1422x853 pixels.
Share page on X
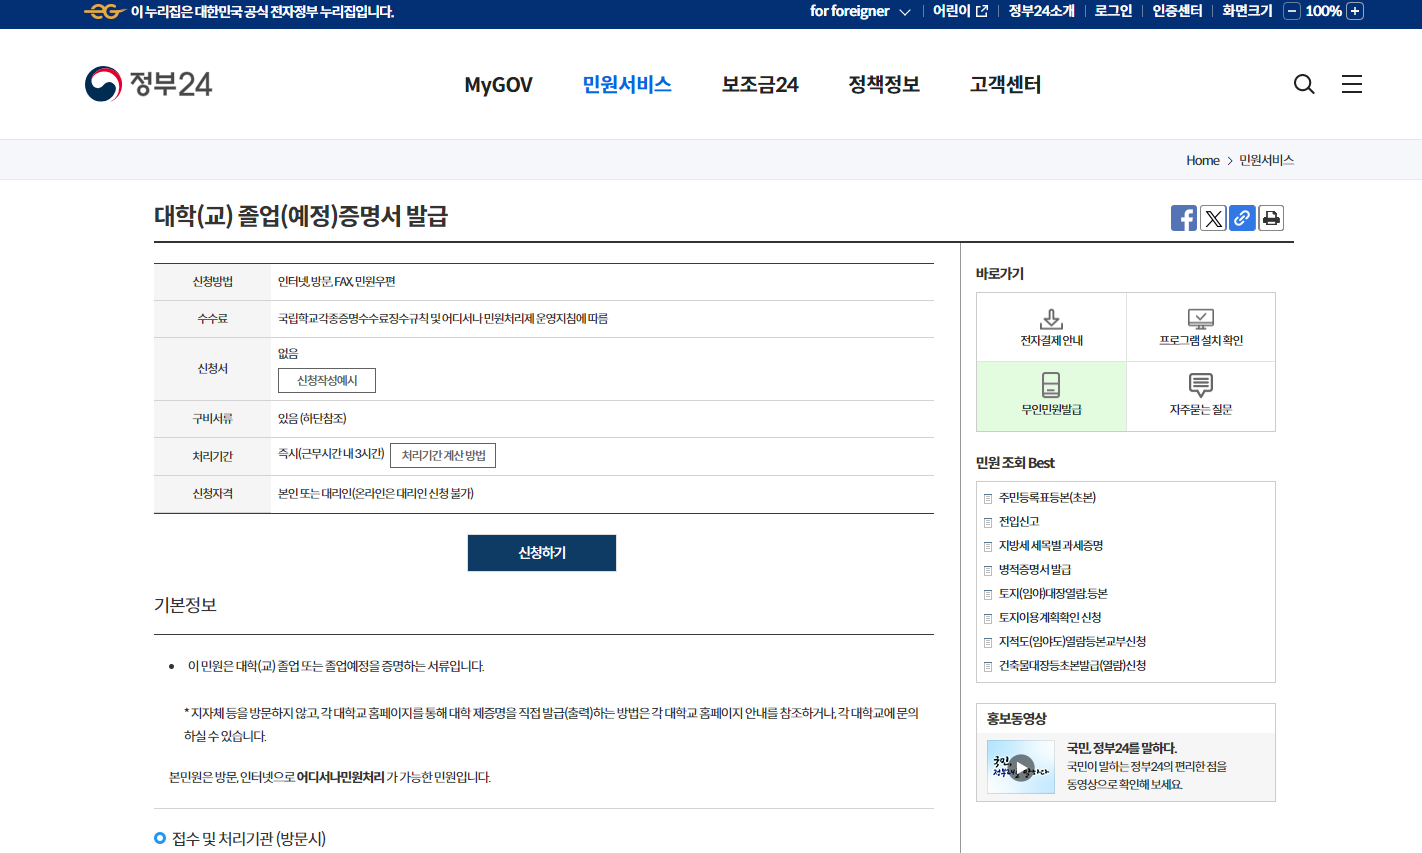pos(1213,217)
